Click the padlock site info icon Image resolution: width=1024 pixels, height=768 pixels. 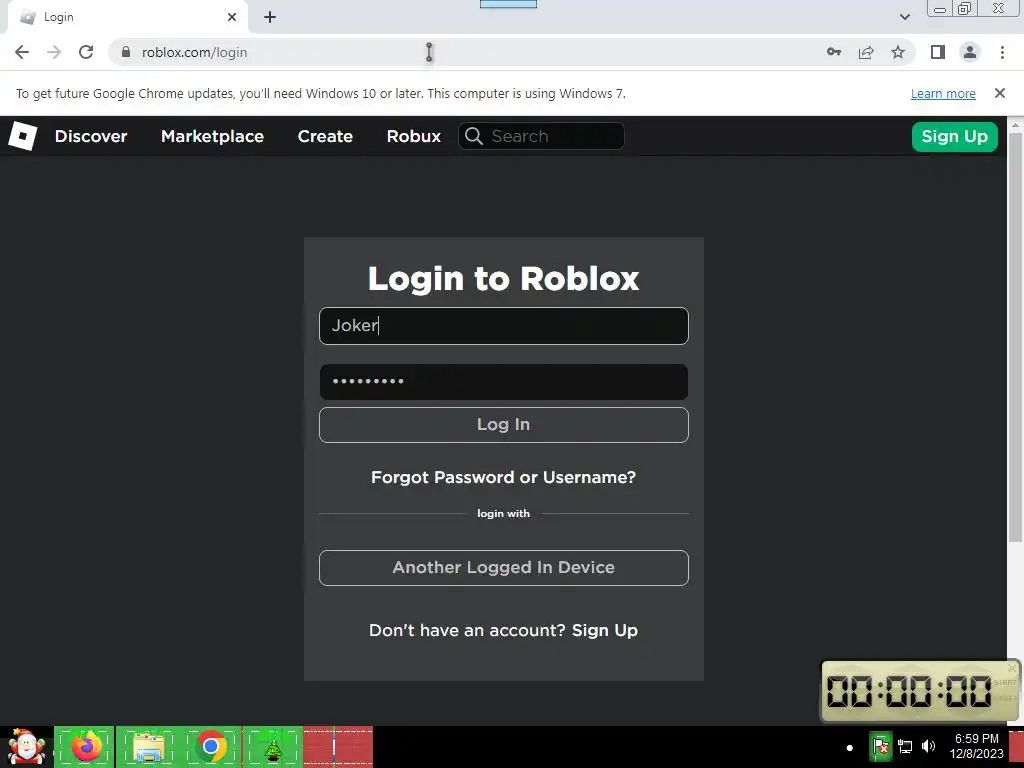click(126, 52)
